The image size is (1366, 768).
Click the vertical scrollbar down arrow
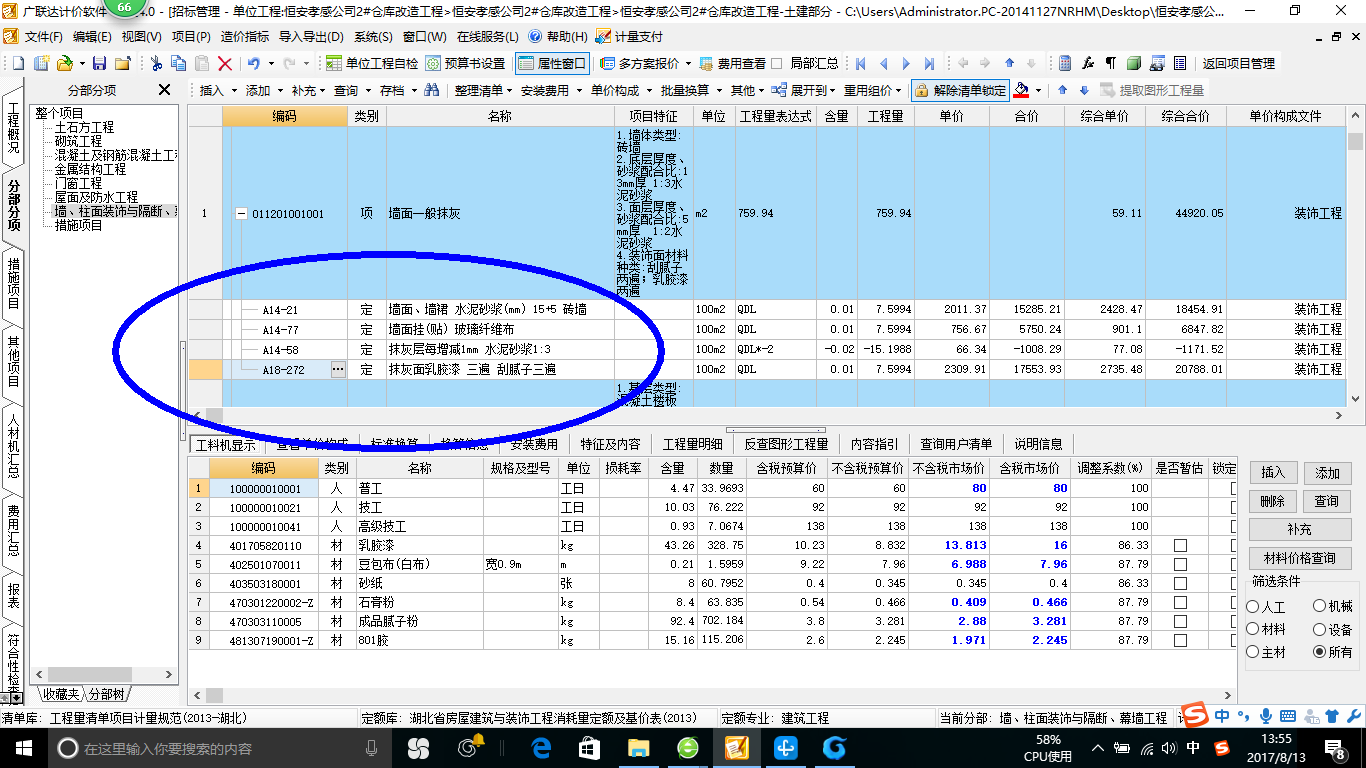(1356, 397)
